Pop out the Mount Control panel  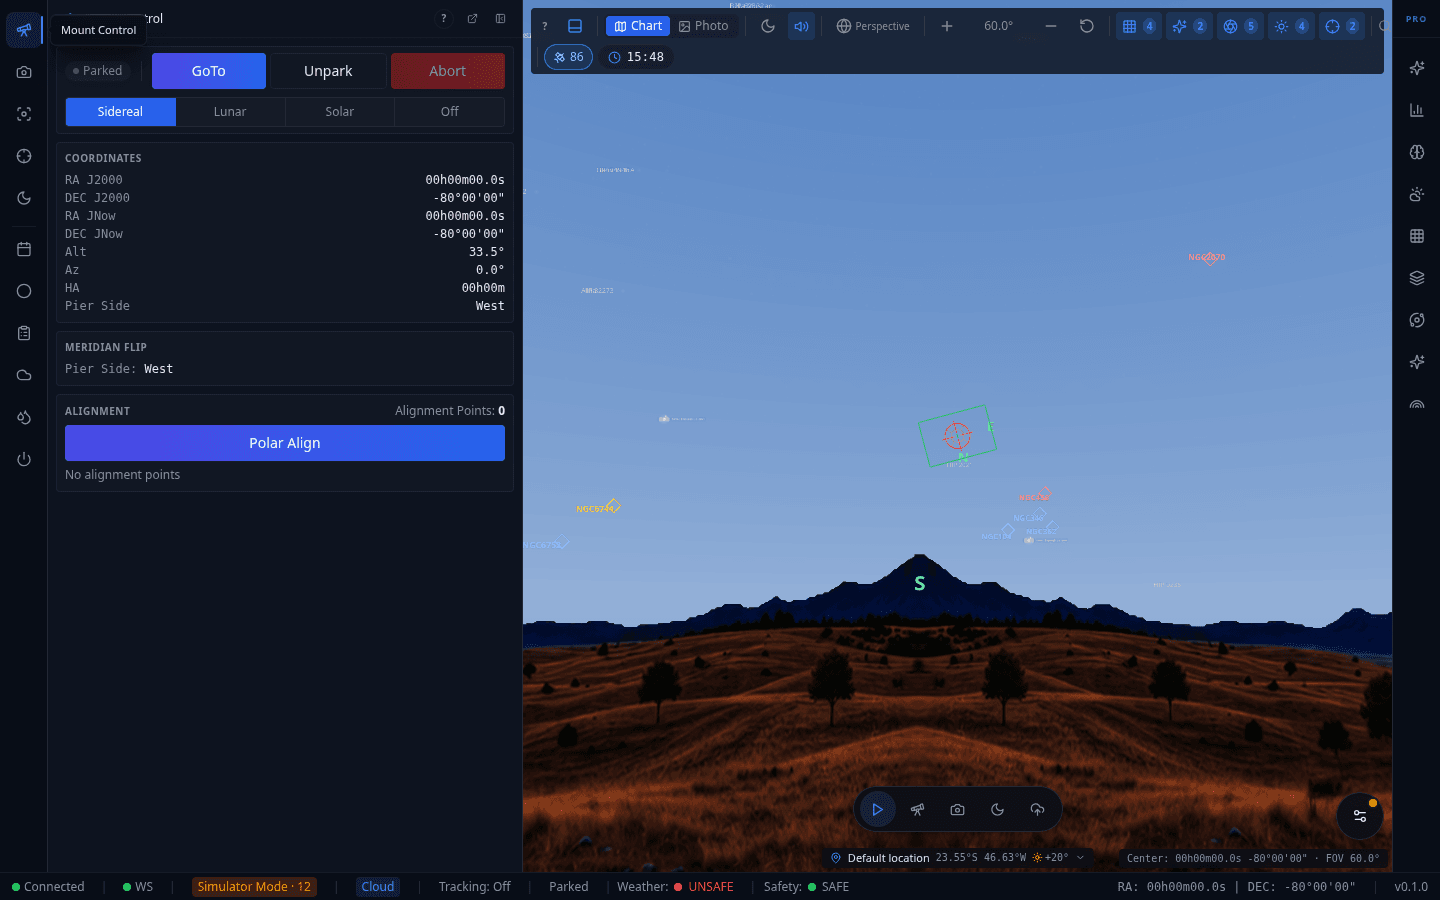coord(472,18)
